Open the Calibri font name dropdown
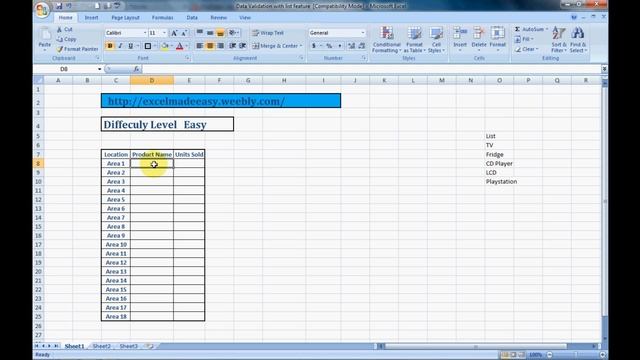The height and width of the screenshot is (360, 640). pos(144,33)
